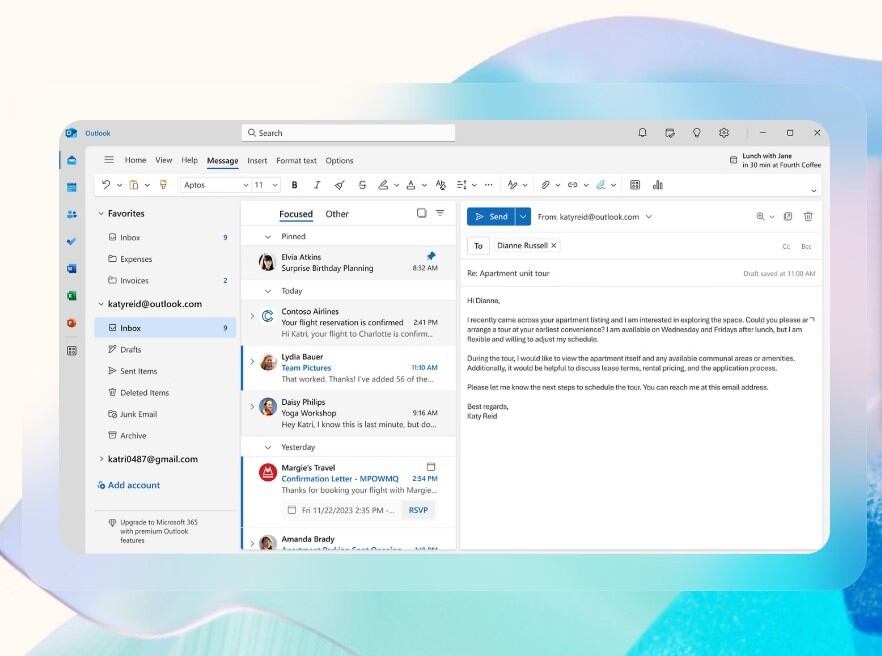Open the font color picker

tap(410, 185)
